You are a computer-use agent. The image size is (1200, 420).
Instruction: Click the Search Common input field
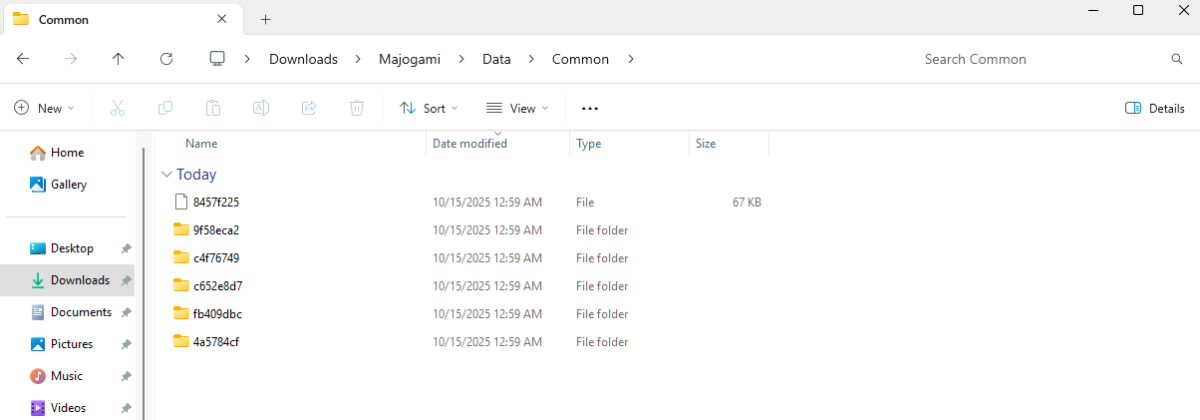1040,59
